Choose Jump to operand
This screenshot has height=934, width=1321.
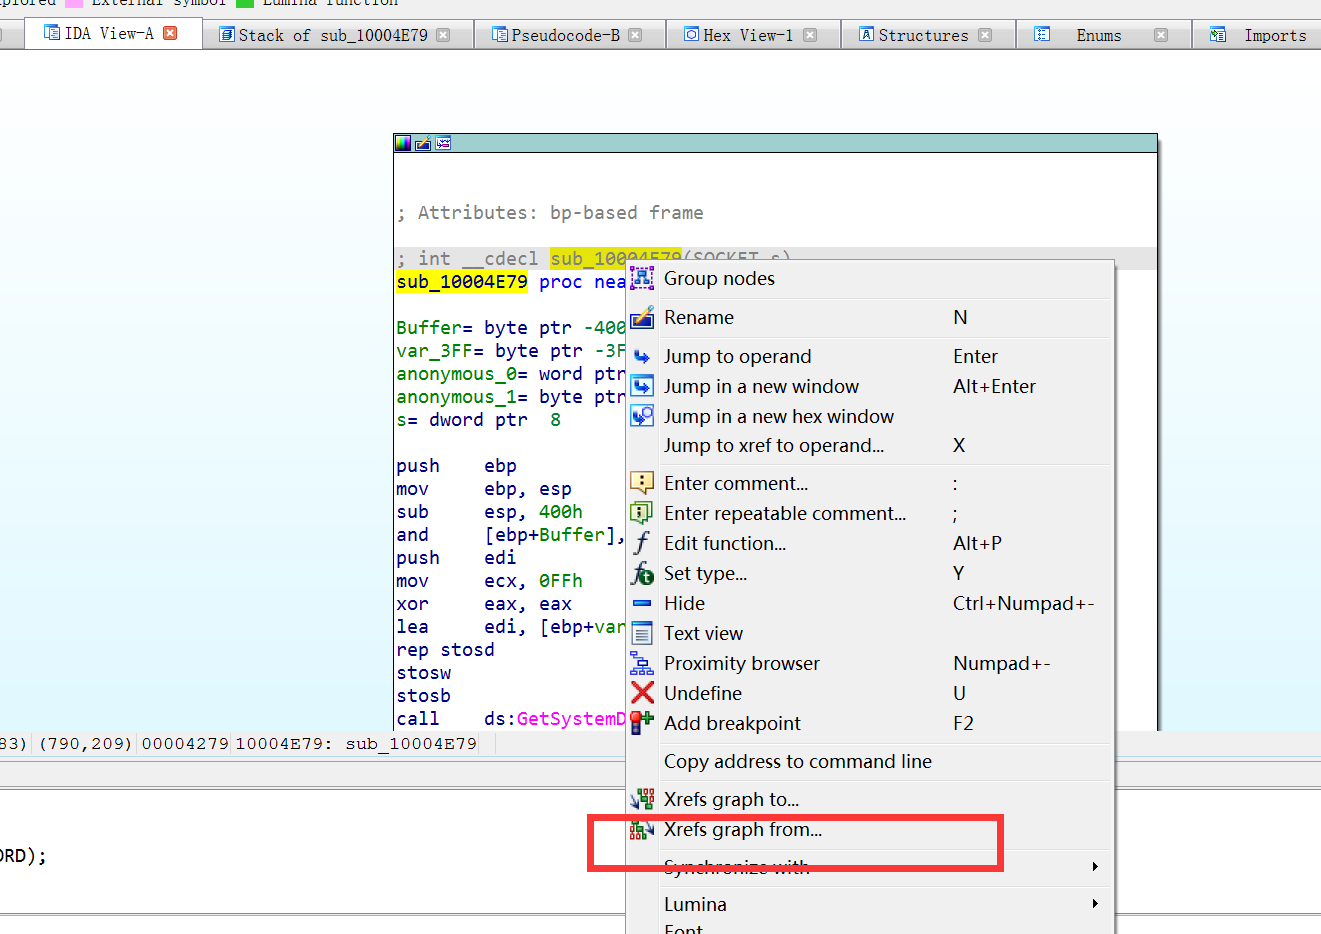869,357
